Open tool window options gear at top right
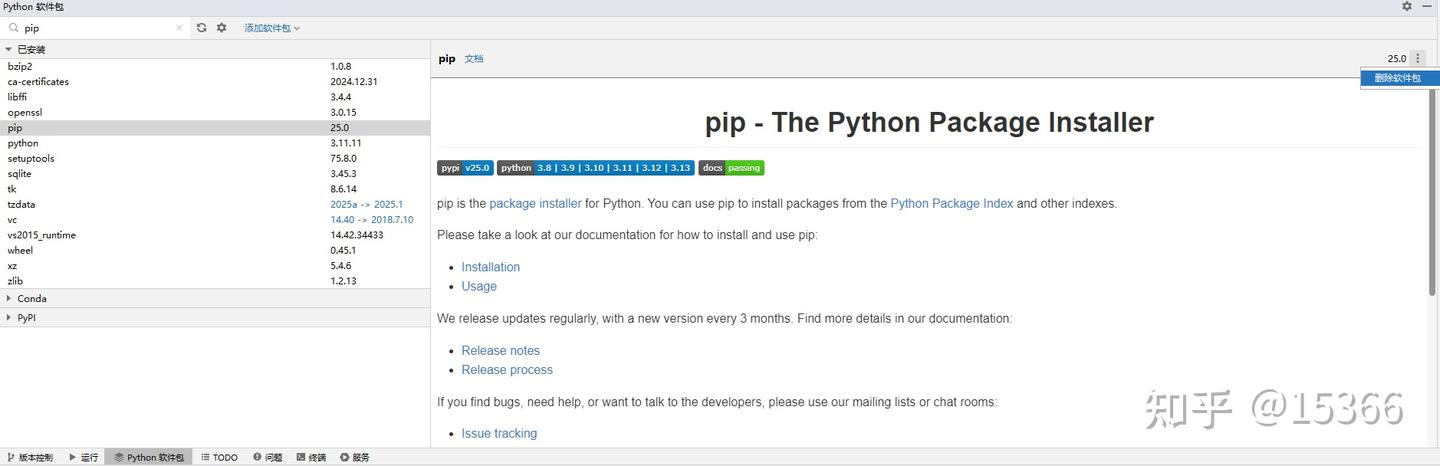This screenshot has width=1440, height=466. click(1407, 6)
